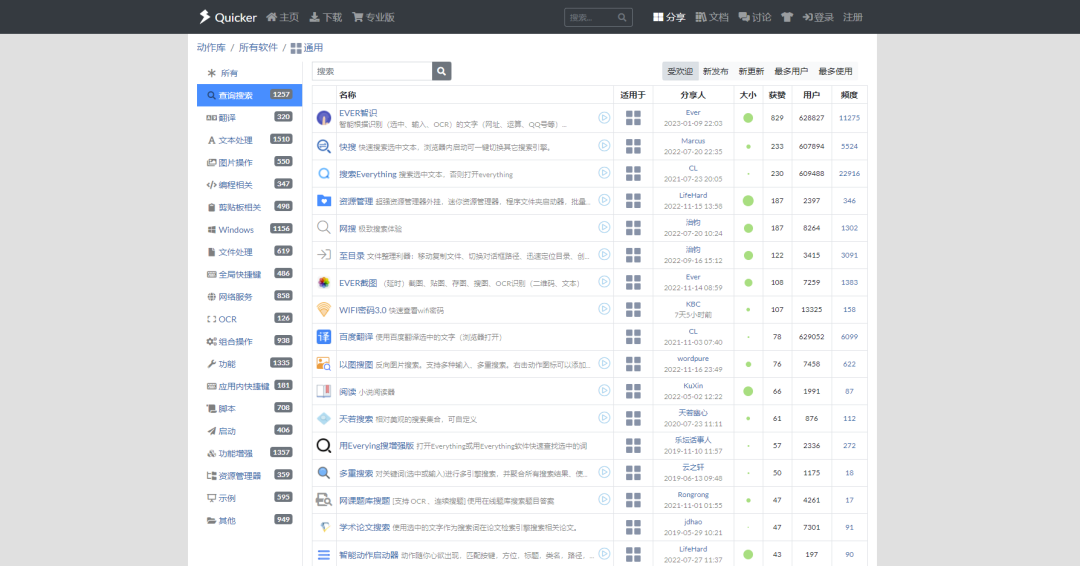This screenshot has width=1080, height=566.
Task: Select the 资源管理器 category
Action: 249,476
